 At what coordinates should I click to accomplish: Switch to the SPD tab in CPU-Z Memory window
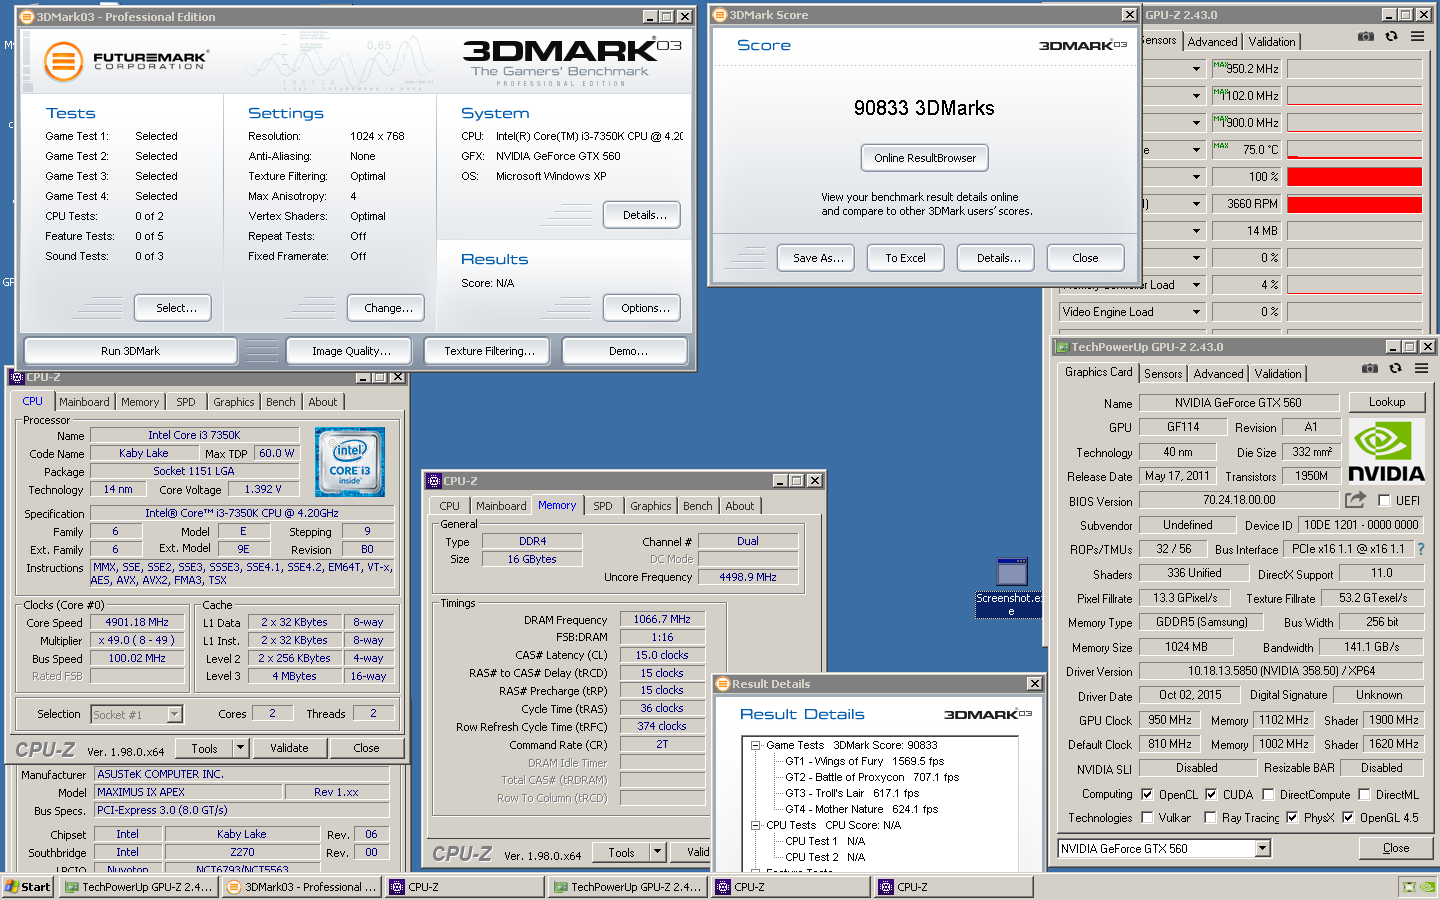tap(603, 506)
